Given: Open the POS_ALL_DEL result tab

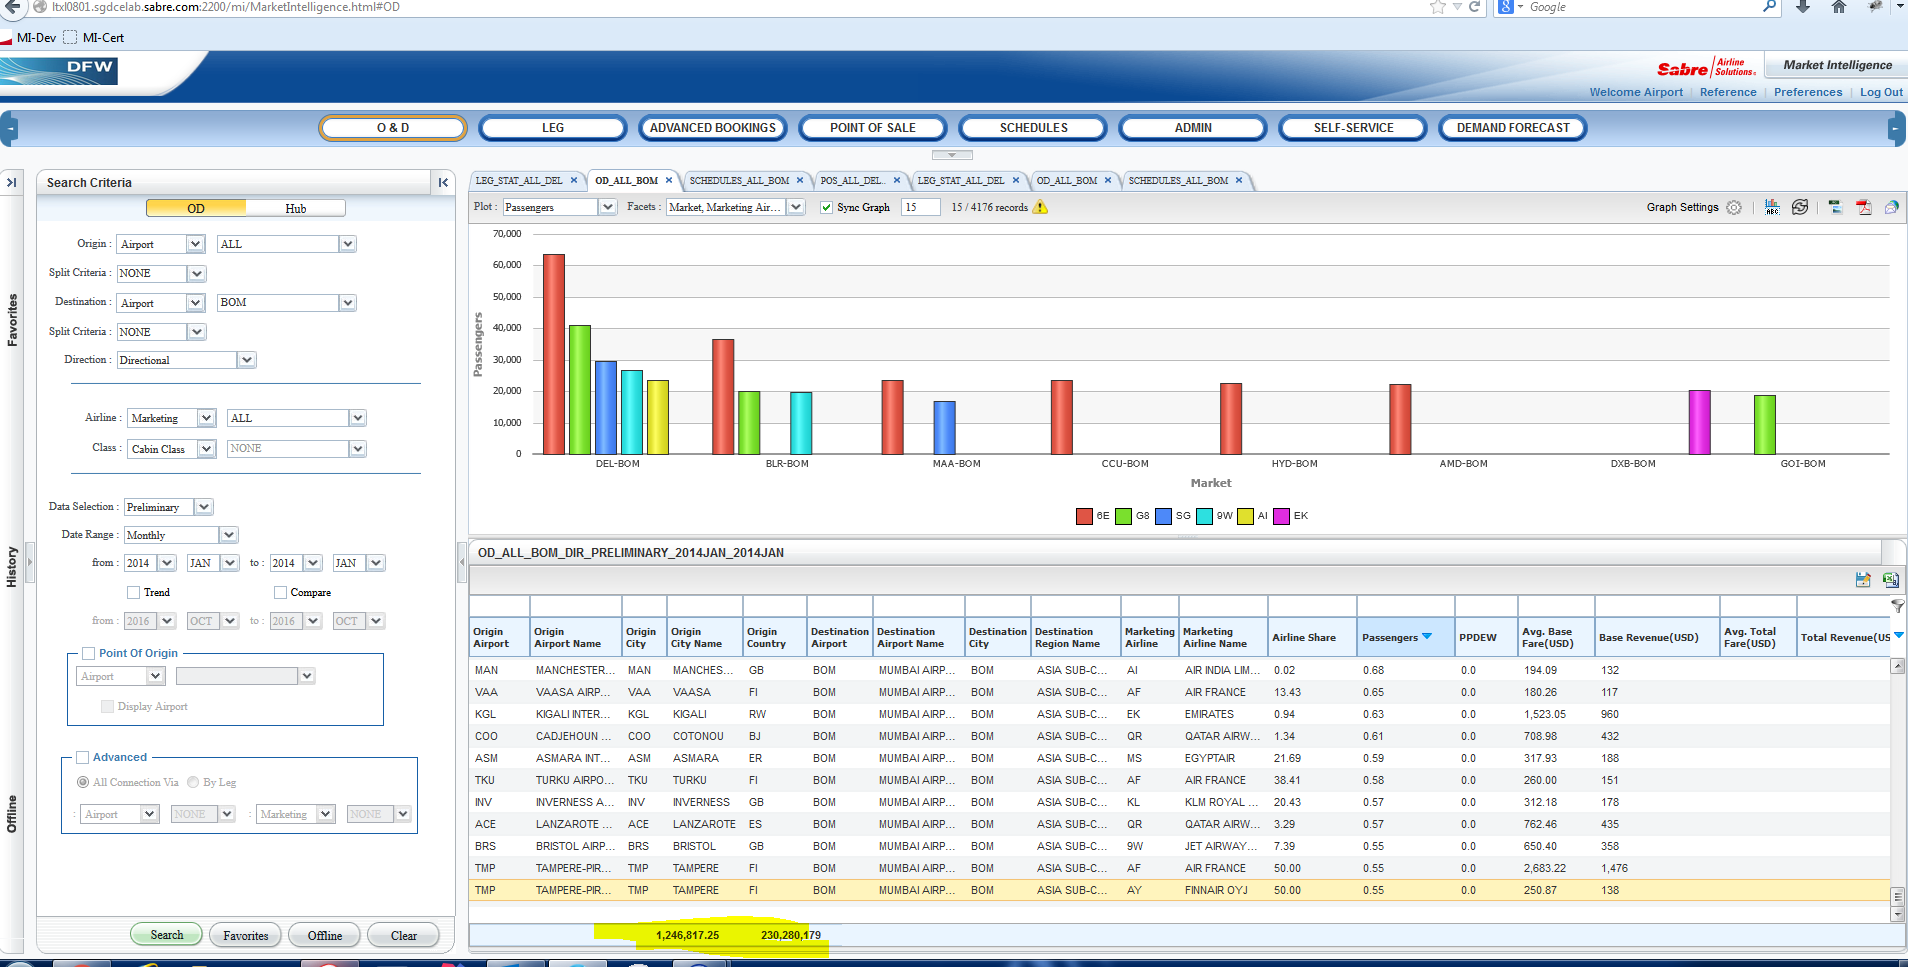Looking at the screenshot, I should (x=851, y=181).
